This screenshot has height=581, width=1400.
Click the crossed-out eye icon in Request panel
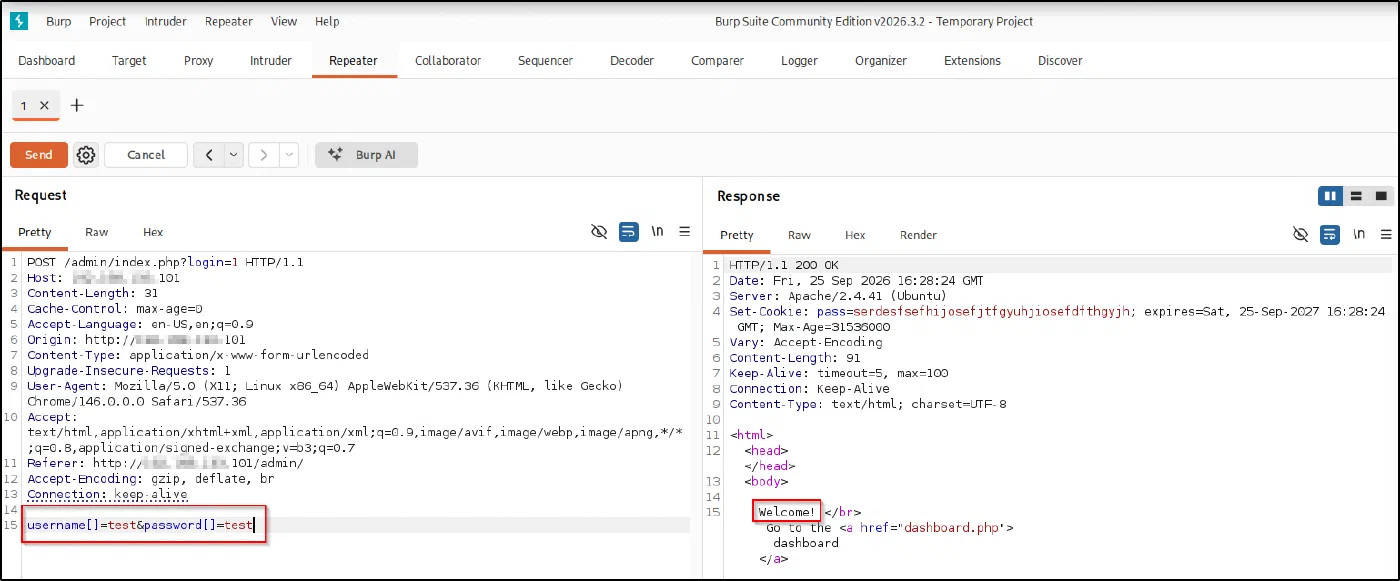[599, 232]
